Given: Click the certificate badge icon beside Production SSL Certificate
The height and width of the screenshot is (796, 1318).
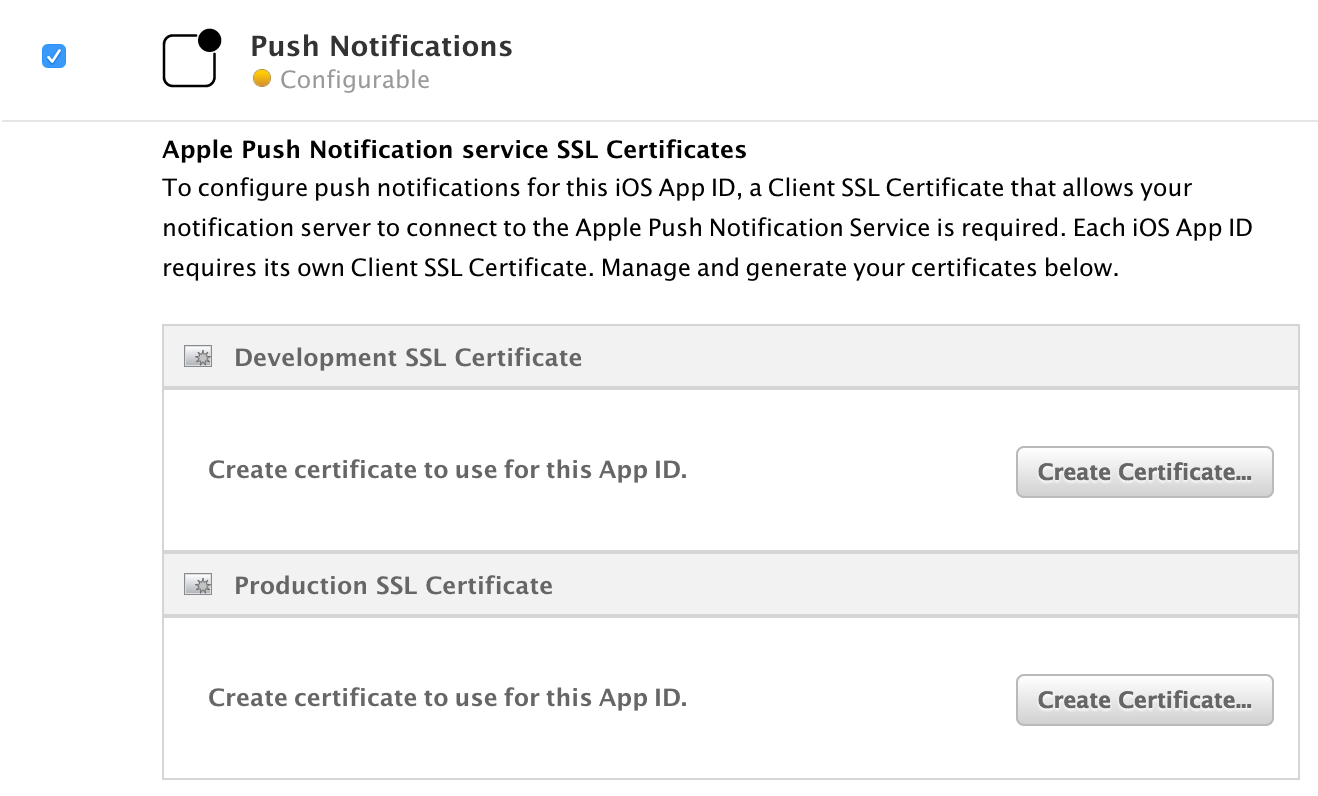Looking at the screenshot, I should 197,584.
